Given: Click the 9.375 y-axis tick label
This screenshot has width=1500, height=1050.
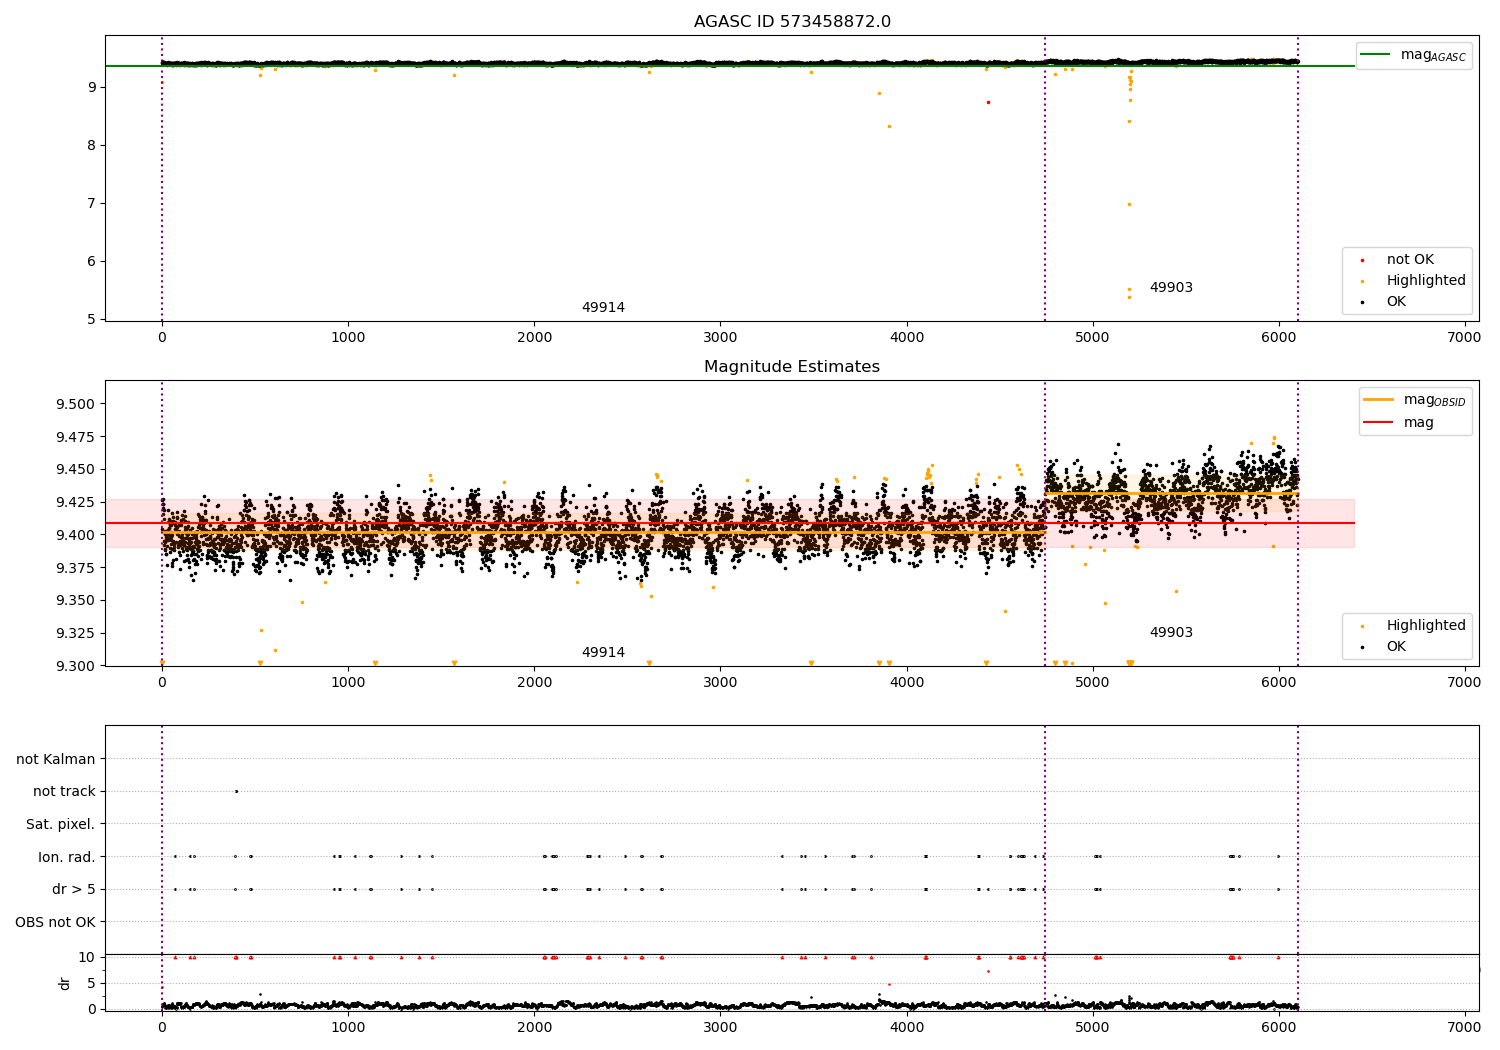Looking at the screenshot, I should (76, 568).
